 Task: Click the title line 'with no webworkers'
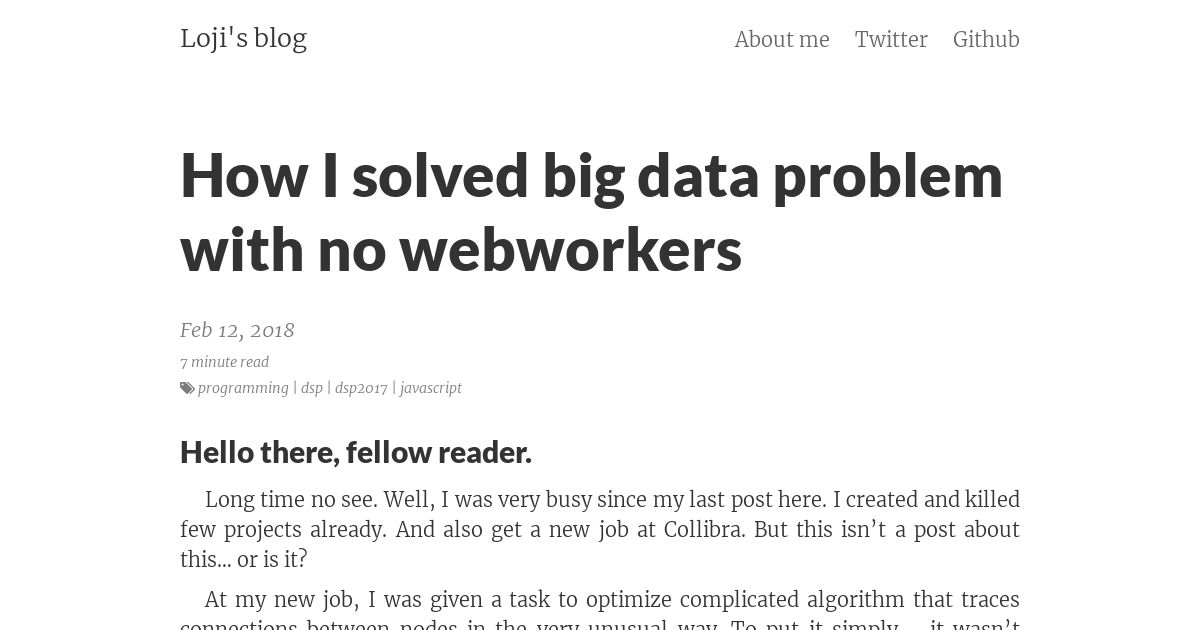pos(461,250)
